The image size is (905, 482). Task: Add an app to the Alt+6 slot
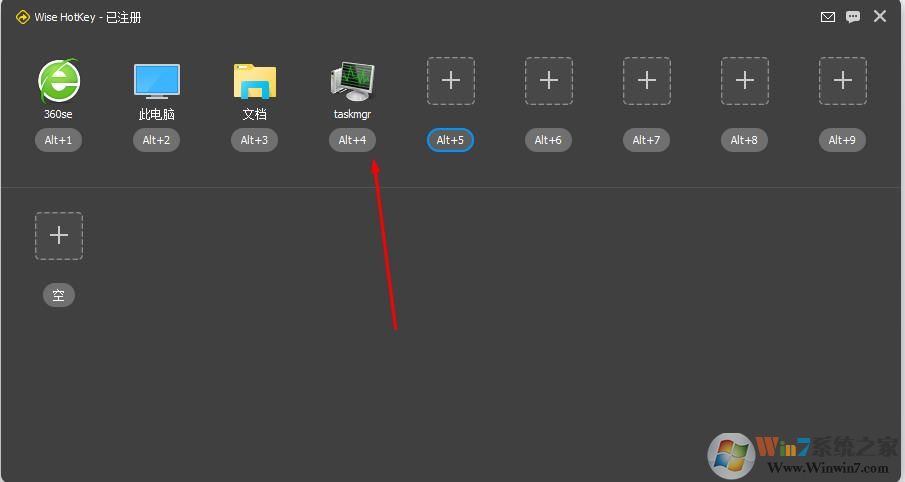[549, 81]
